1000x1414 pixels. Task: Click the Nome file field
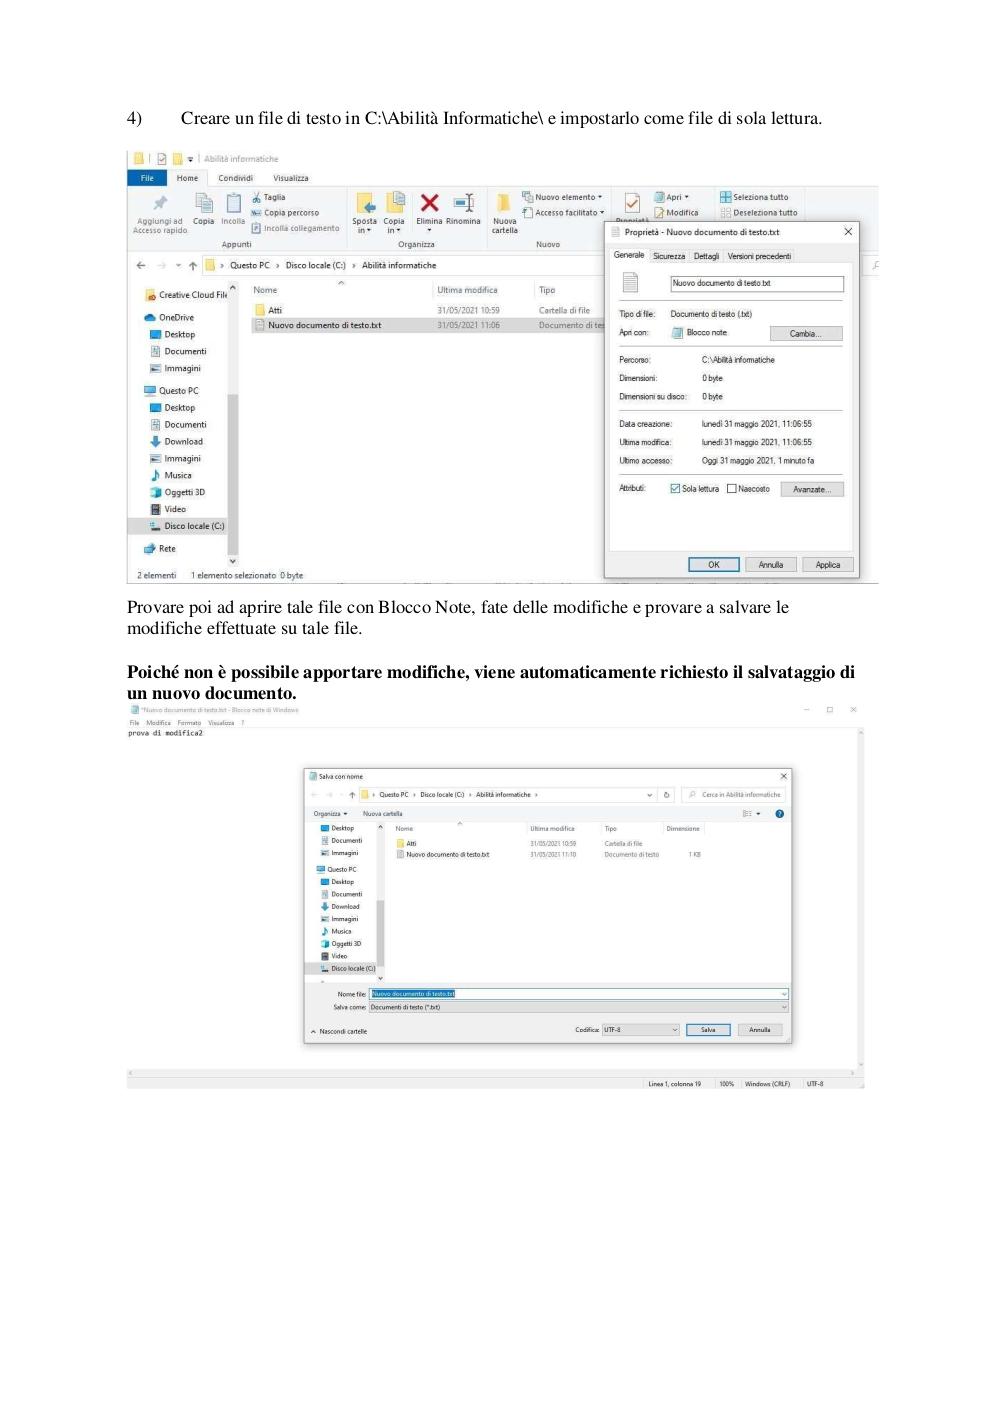(x=579, y=994)
